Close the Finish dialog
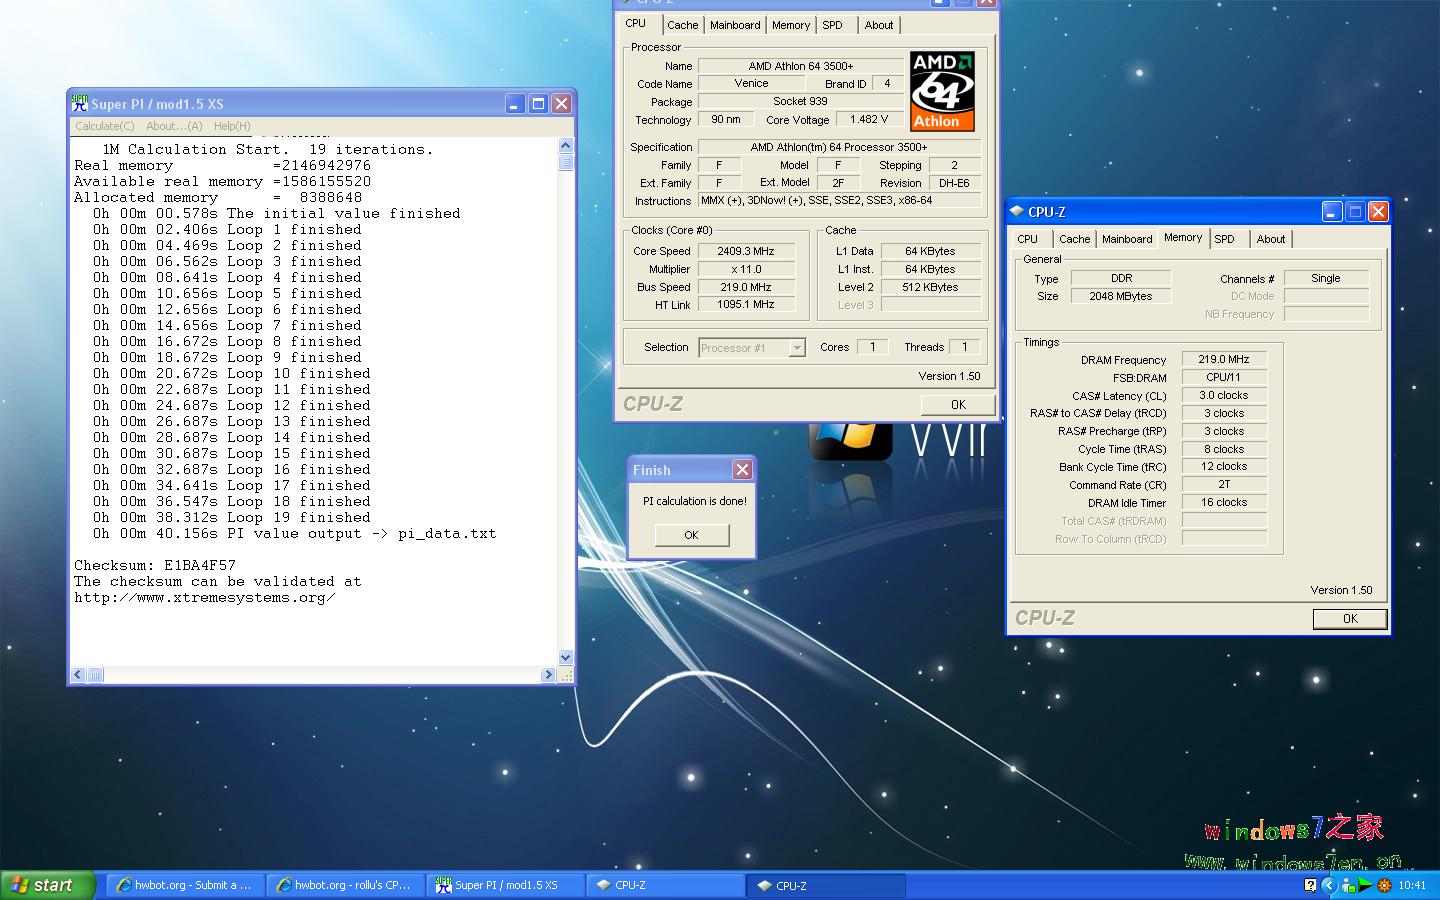1440x900 pixels. pos(742,469)
